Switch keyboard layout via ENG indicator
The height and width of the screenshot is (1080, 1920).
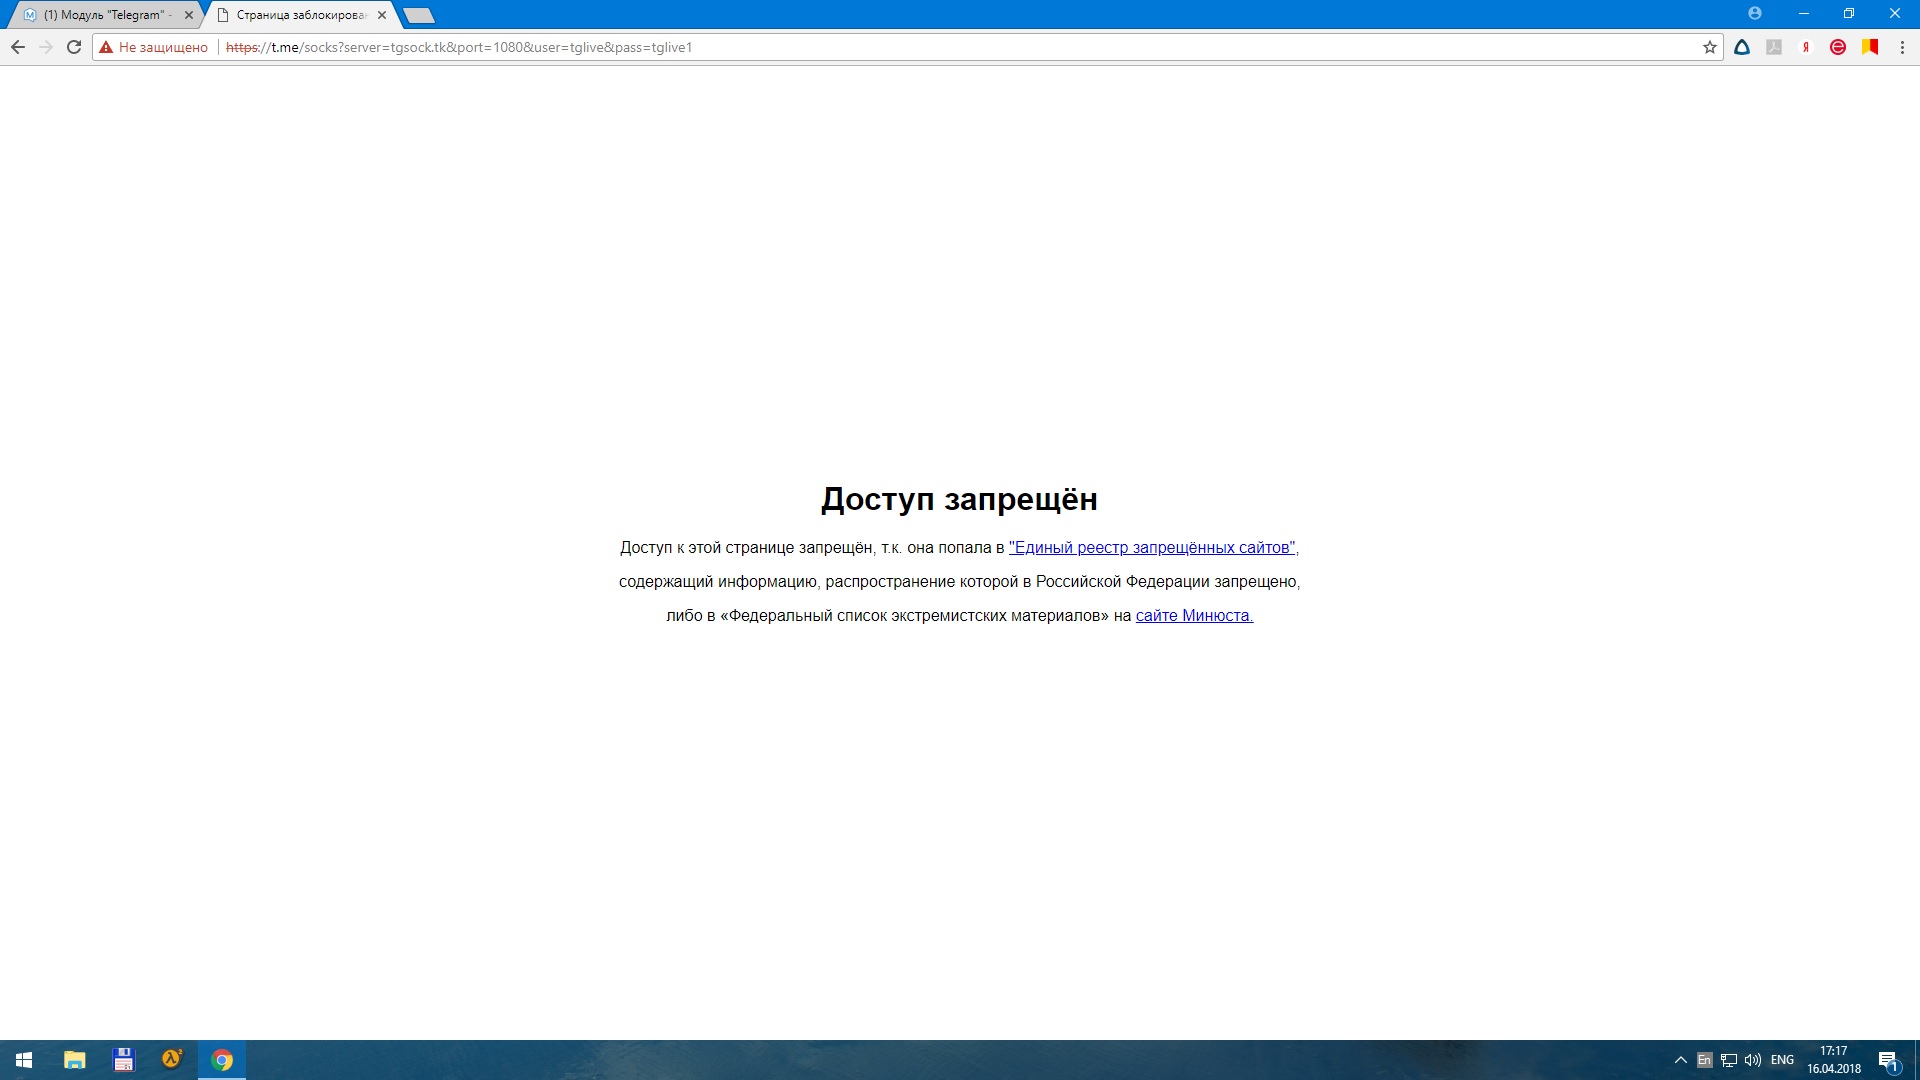1781,1060
